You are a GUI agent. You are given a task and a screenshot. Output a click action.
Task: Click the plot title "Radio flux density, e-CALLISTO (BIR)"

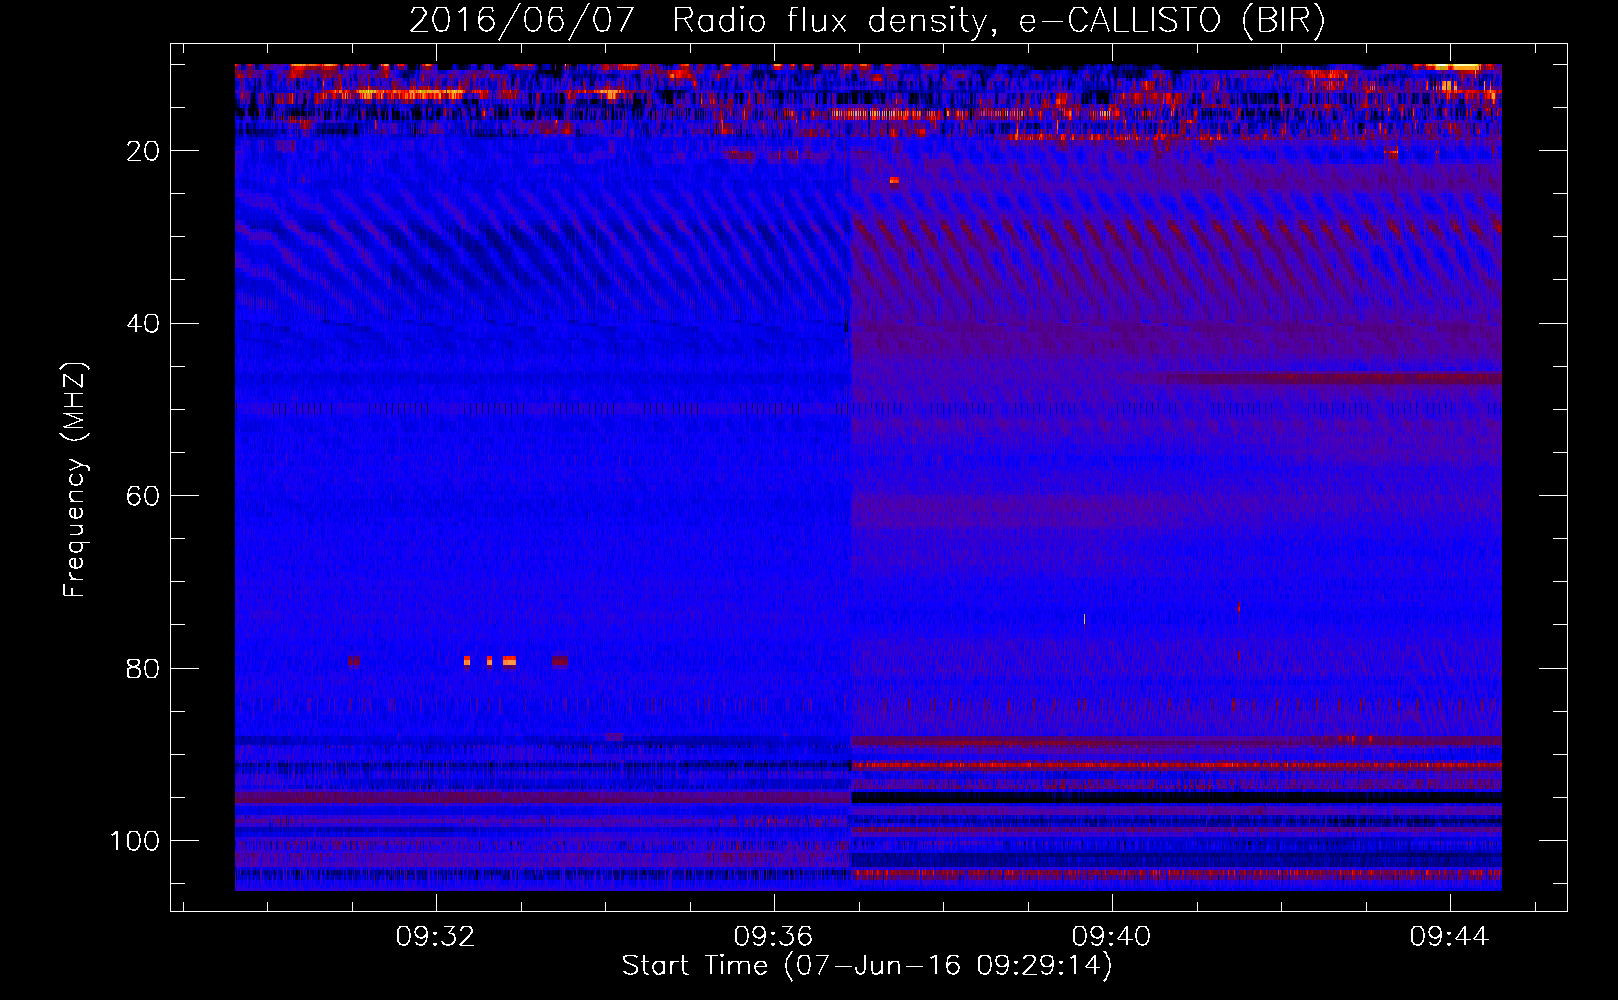[x=998, y=20]
